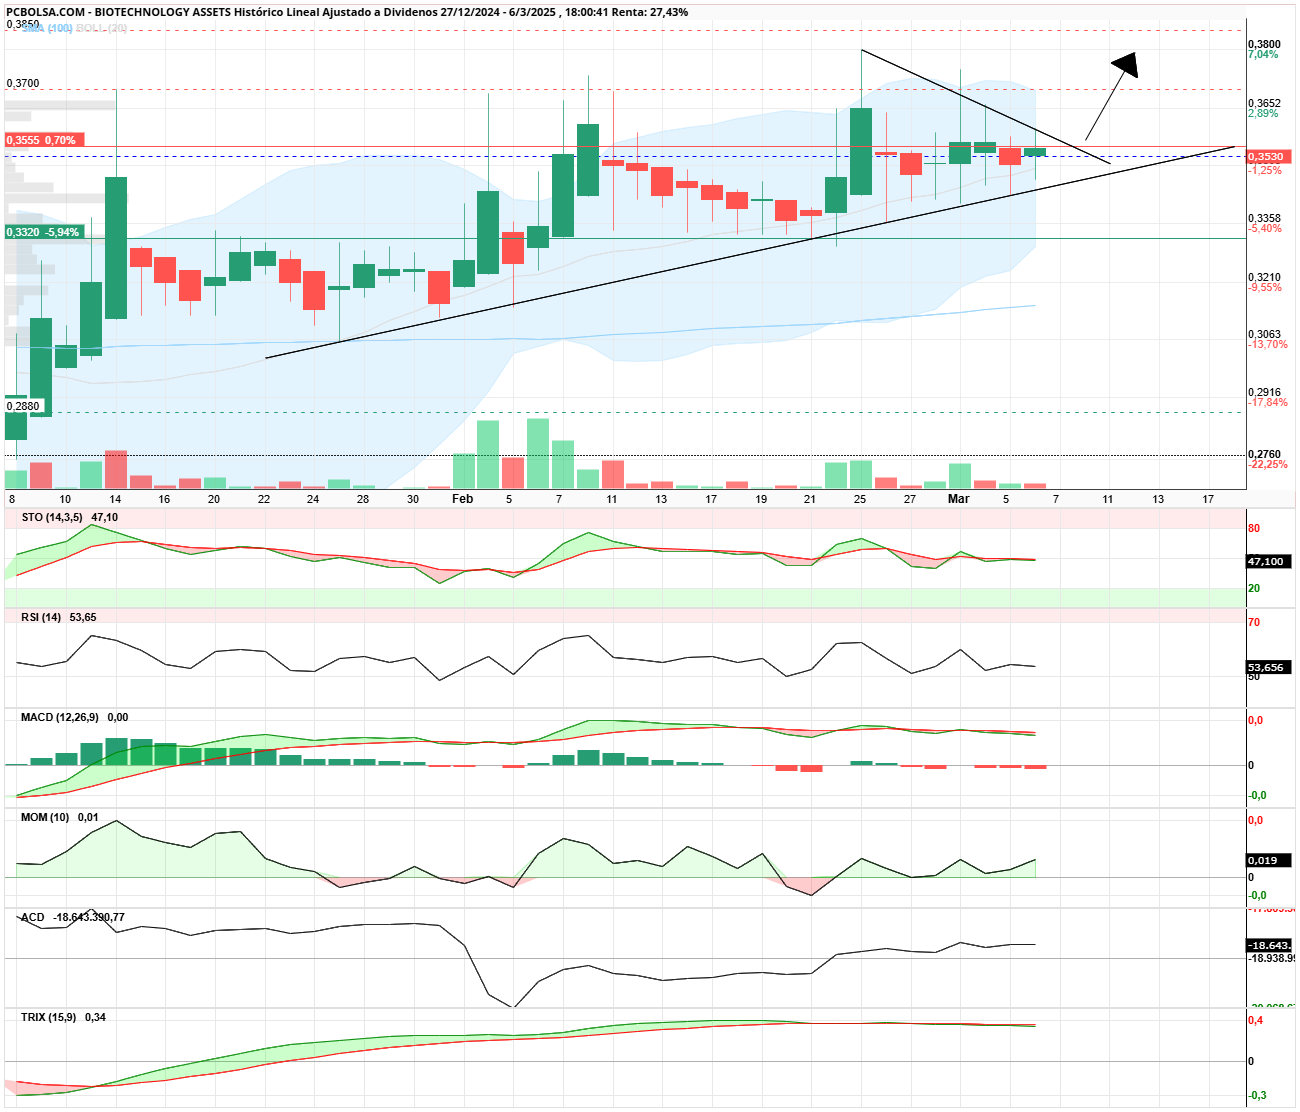Click the '-17,84%' axis percentage
Viewport: 1300px width, 1112px height.
pyautogui.click(x=1268, y=402)
